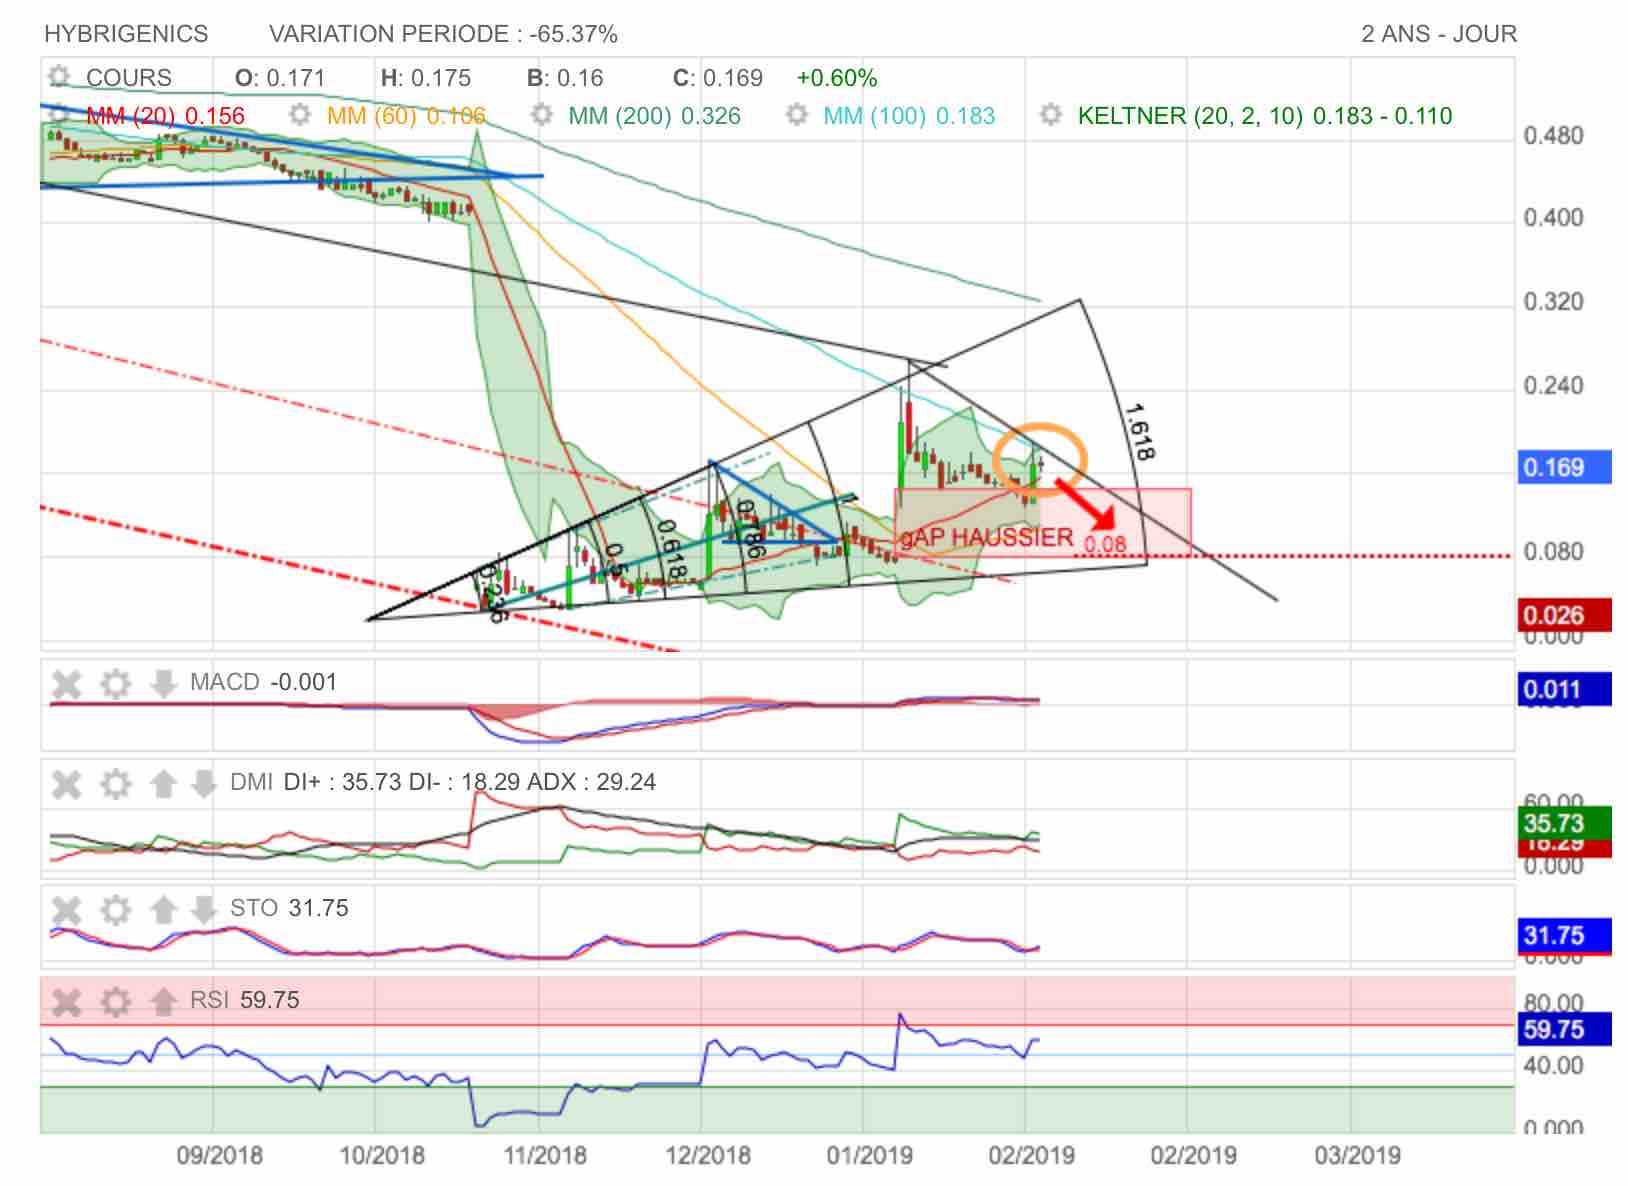Open the KELTNER indicator settings gear

point(1050,115)
